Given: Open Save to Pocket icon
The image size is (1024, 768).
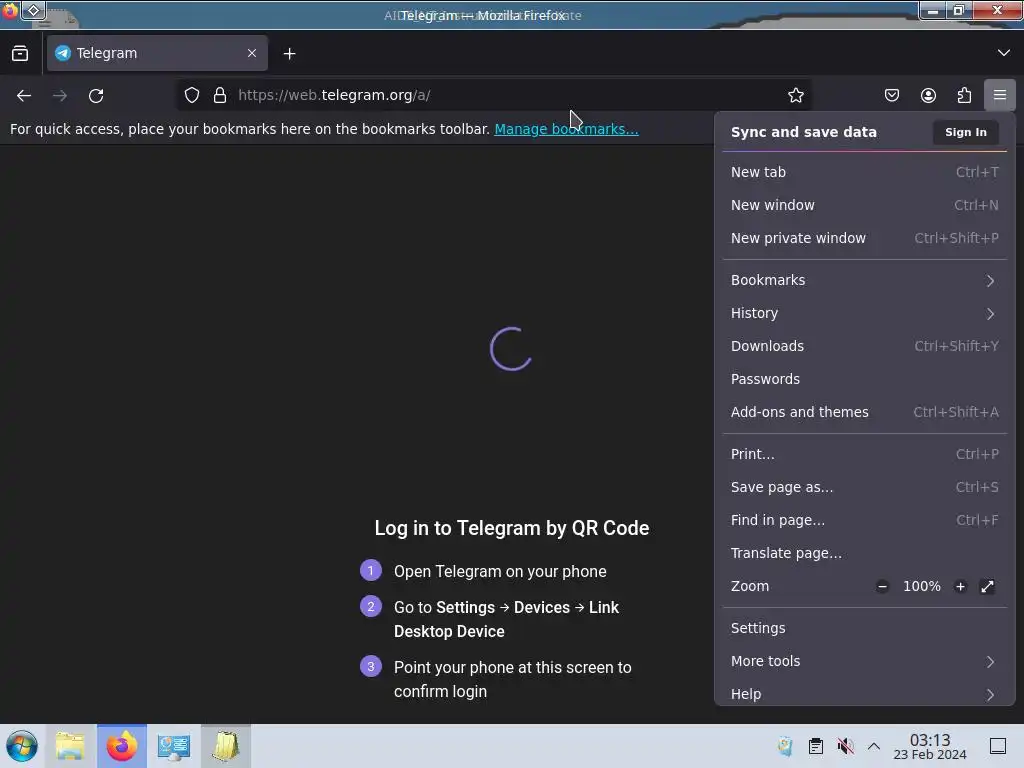Looking at the screenshot, I should click(892, 95).
